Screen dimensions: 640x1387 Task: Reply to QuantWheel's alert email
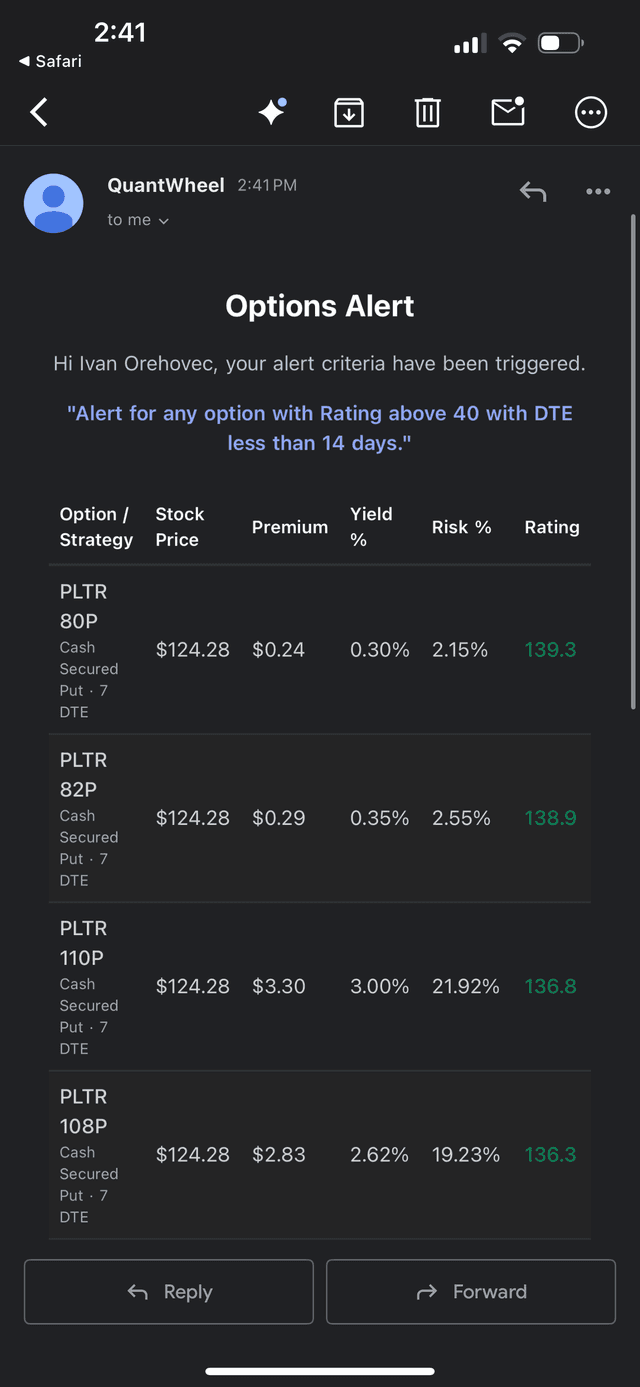pyautogui.click(x=168, y=1291)
